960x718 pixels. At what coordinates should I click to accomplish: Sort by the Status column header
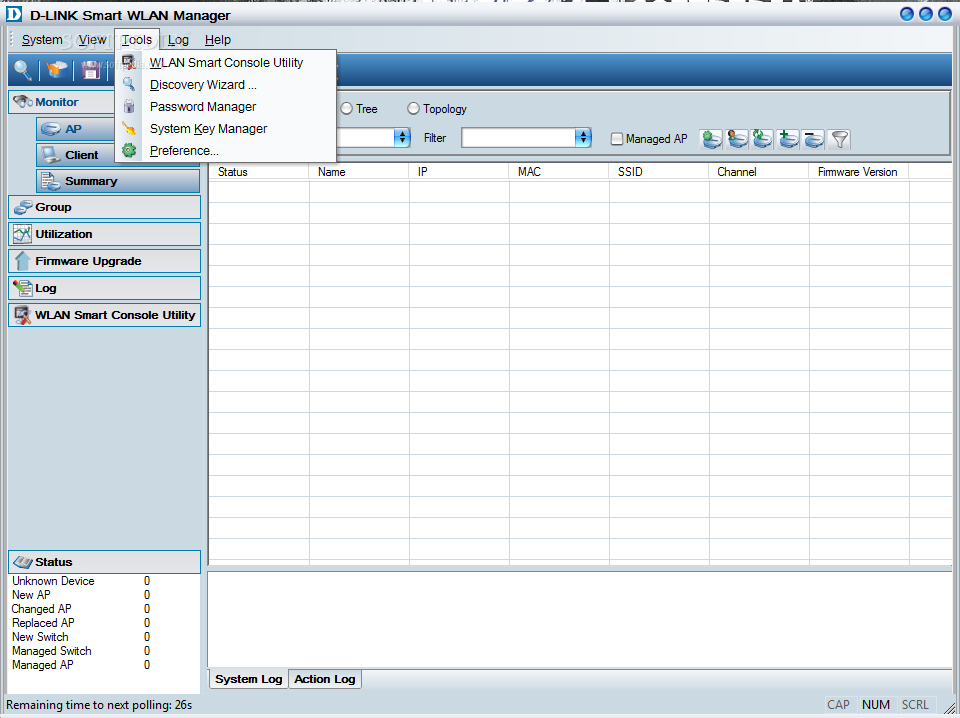258,172
